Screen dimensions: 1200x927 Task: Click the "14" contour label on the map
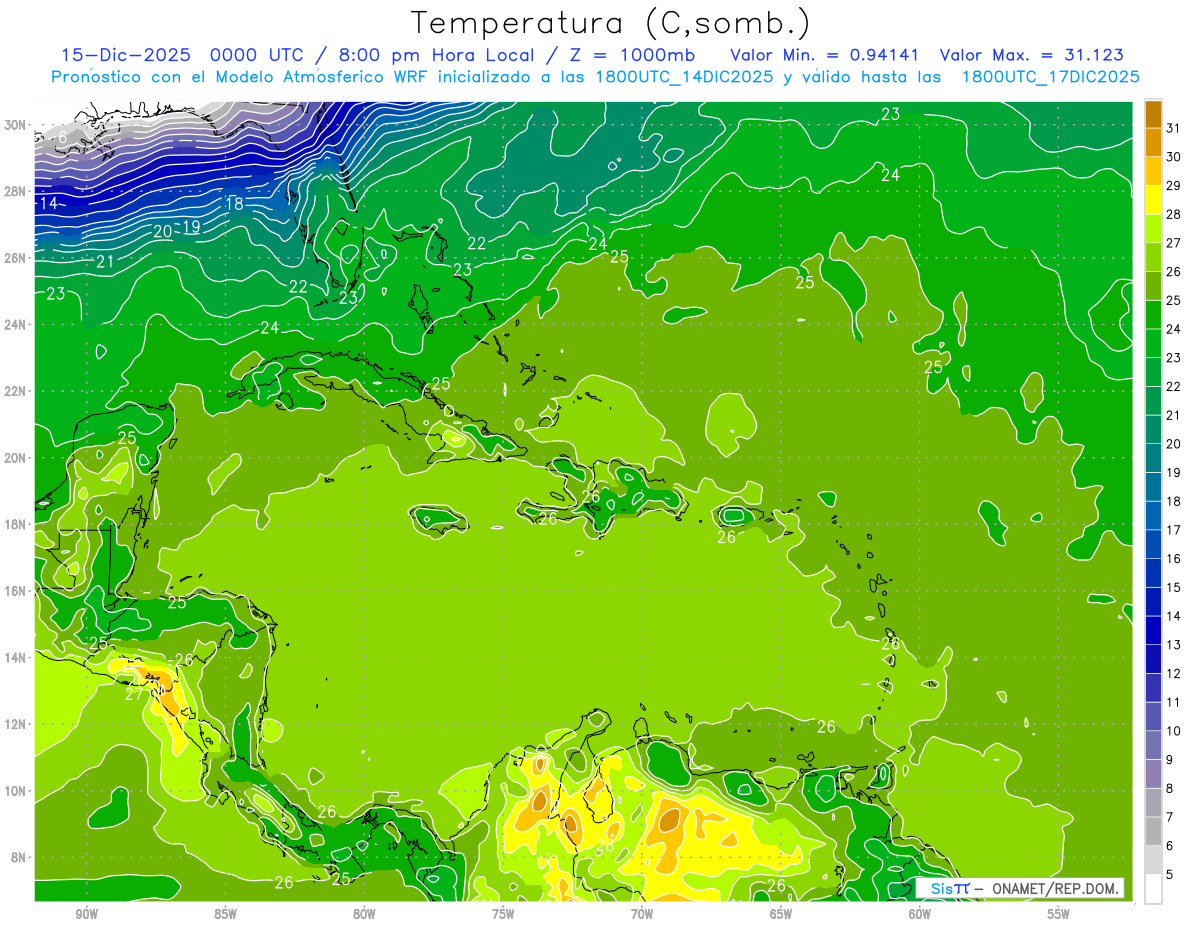coord(48,204)
